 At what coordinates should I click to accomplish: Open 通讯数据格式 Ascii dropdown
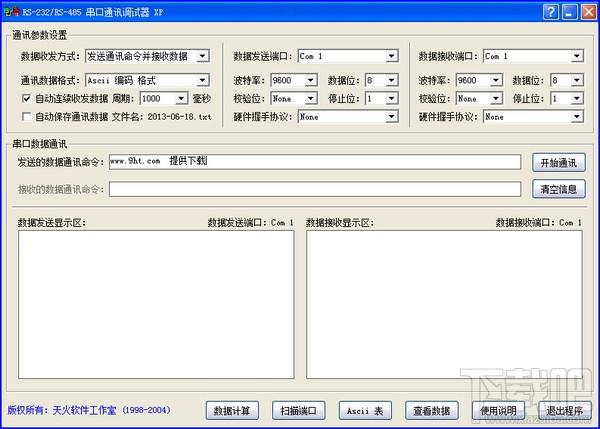pos(203,80)
